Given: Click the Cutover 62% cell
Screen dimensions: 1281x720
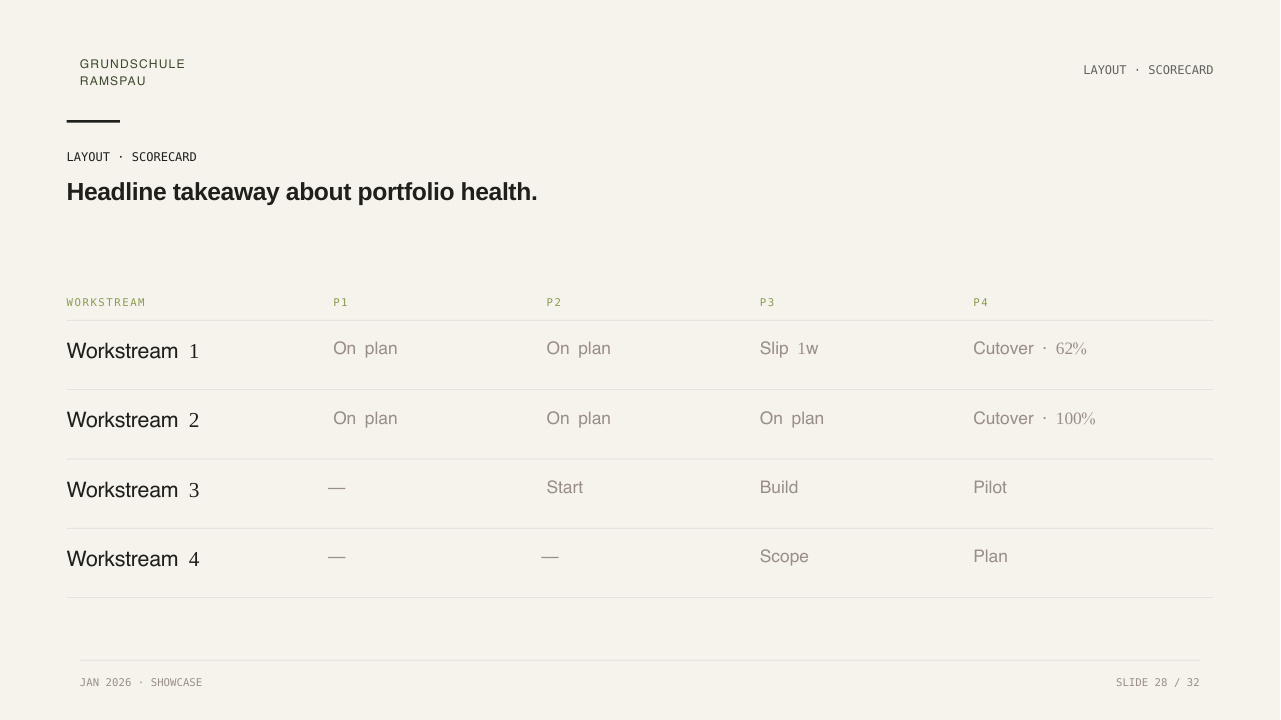Looking at the screenshot, I should (x=1030, y=348).
